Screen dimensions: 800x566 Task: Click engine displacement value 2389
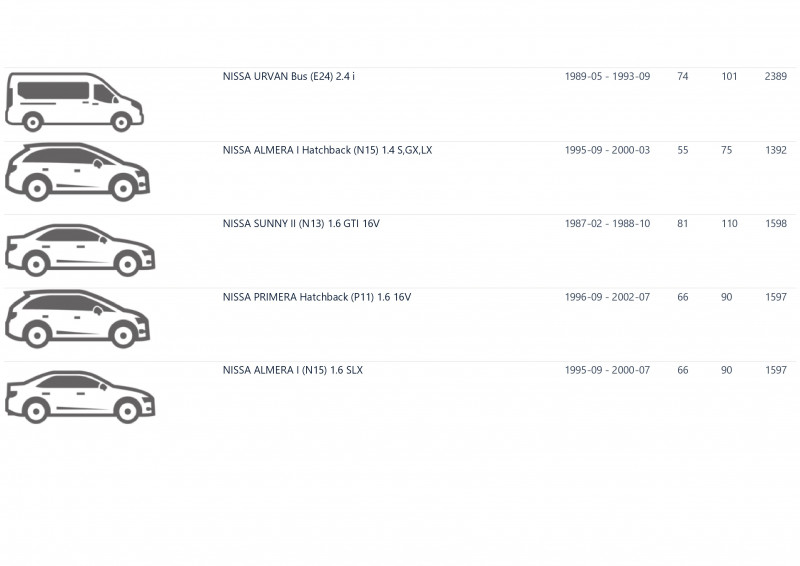tap(776, 77)
